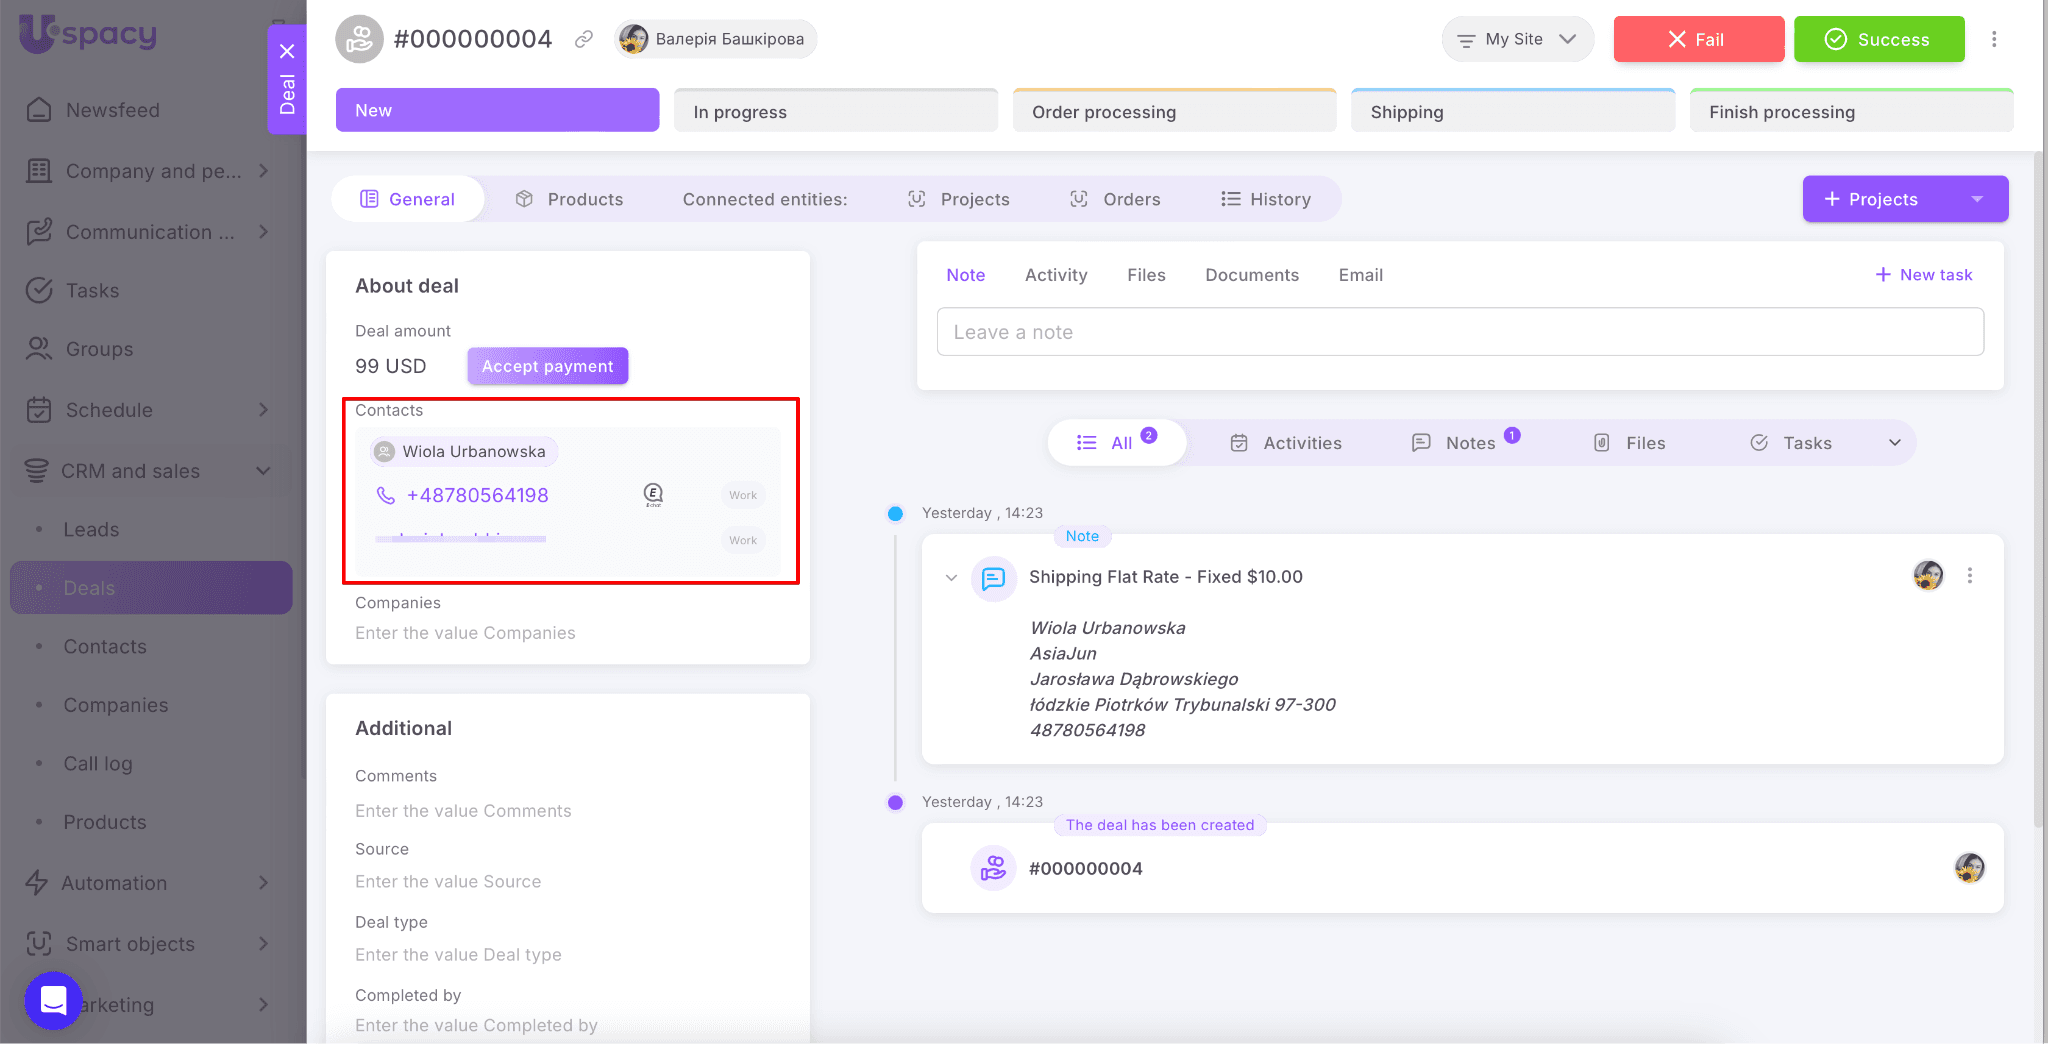Click the Leave a note field
This screenshot has height=1044, width=2048.
pyautogui.click(x=1459, y=332)
